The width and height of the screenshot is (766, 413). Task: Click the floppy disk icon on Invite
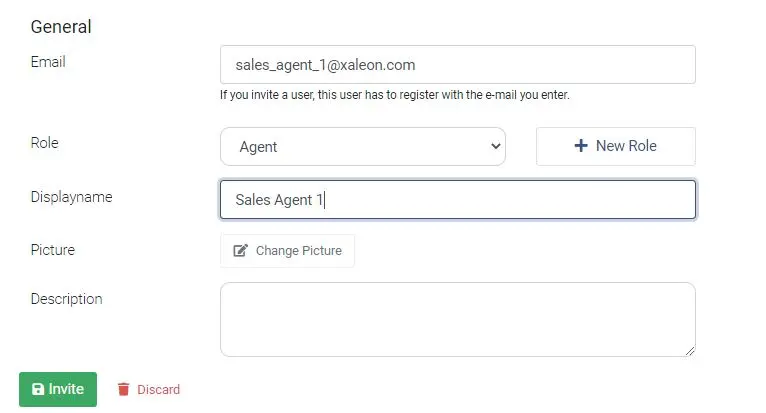coord(38,389)
